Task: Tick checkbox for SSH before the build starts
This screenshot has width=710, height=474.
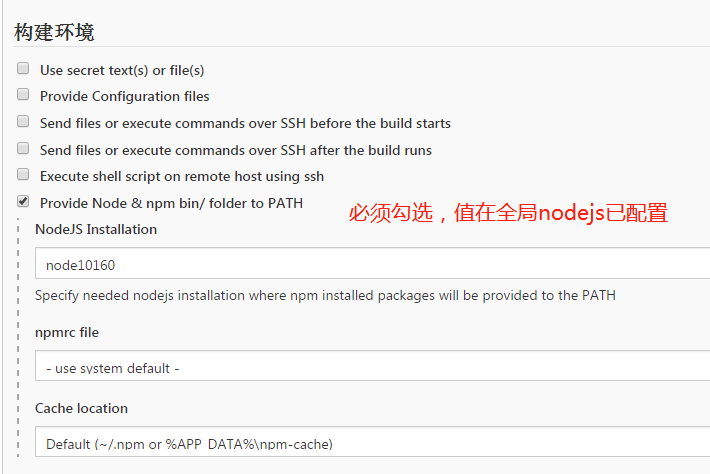Action: pos(23,122)
